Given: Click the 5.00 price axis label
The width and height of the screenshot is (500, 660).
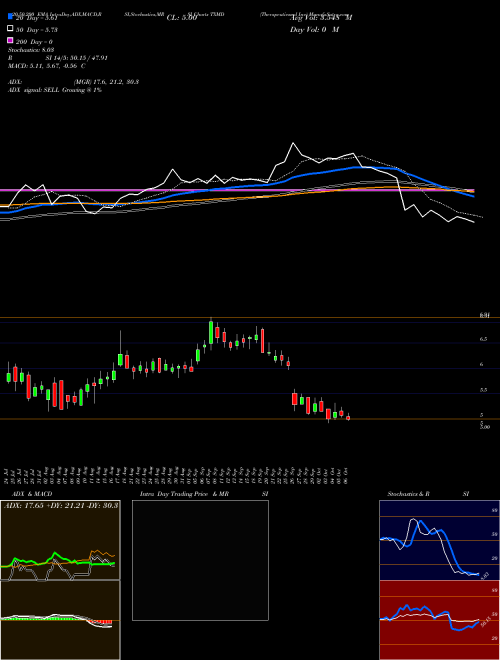Looking at the screenshot, I should (x=484, y=427).
